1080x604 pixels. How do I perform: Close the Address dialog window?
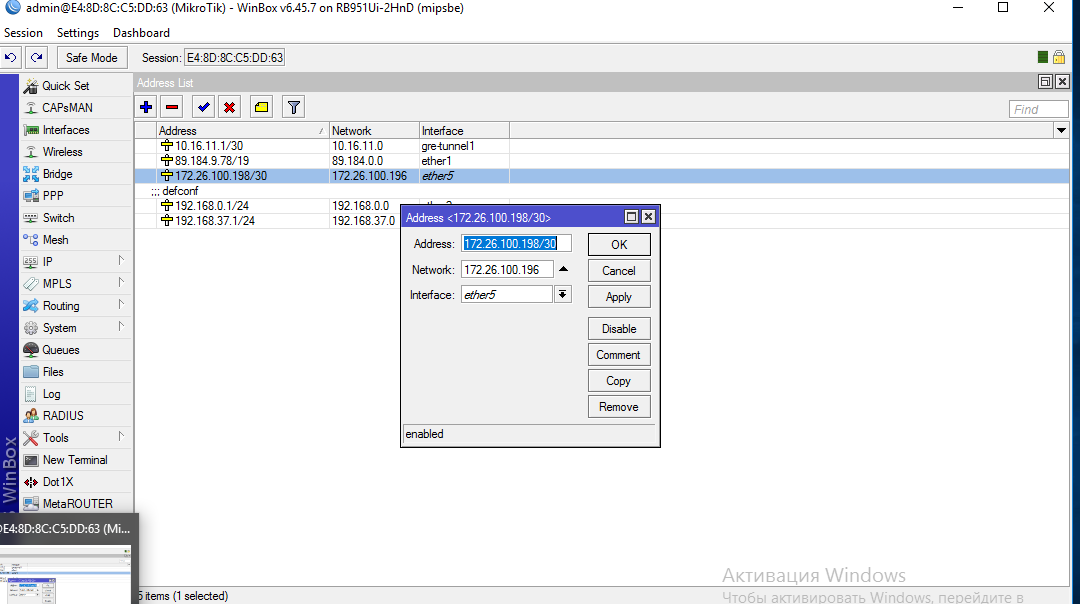click(648, 217)
